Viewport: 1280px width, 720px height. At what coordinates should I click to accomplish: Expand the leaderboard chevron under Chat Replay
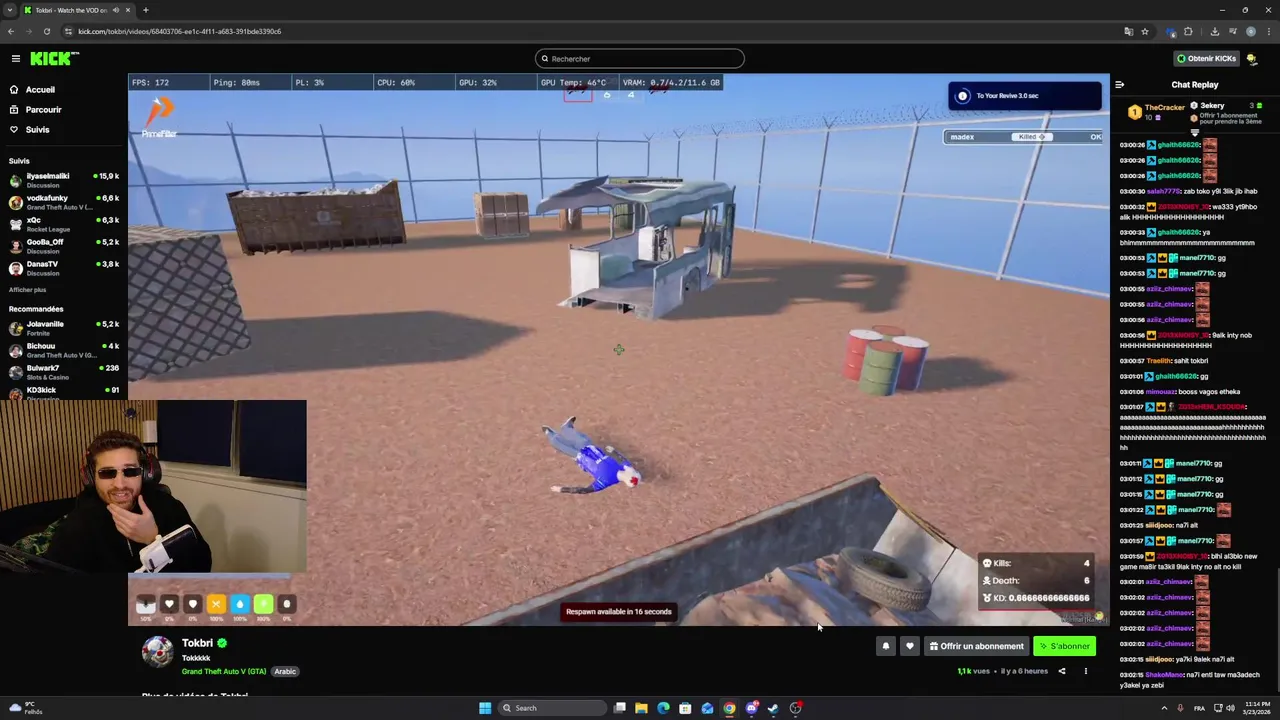1194,132
